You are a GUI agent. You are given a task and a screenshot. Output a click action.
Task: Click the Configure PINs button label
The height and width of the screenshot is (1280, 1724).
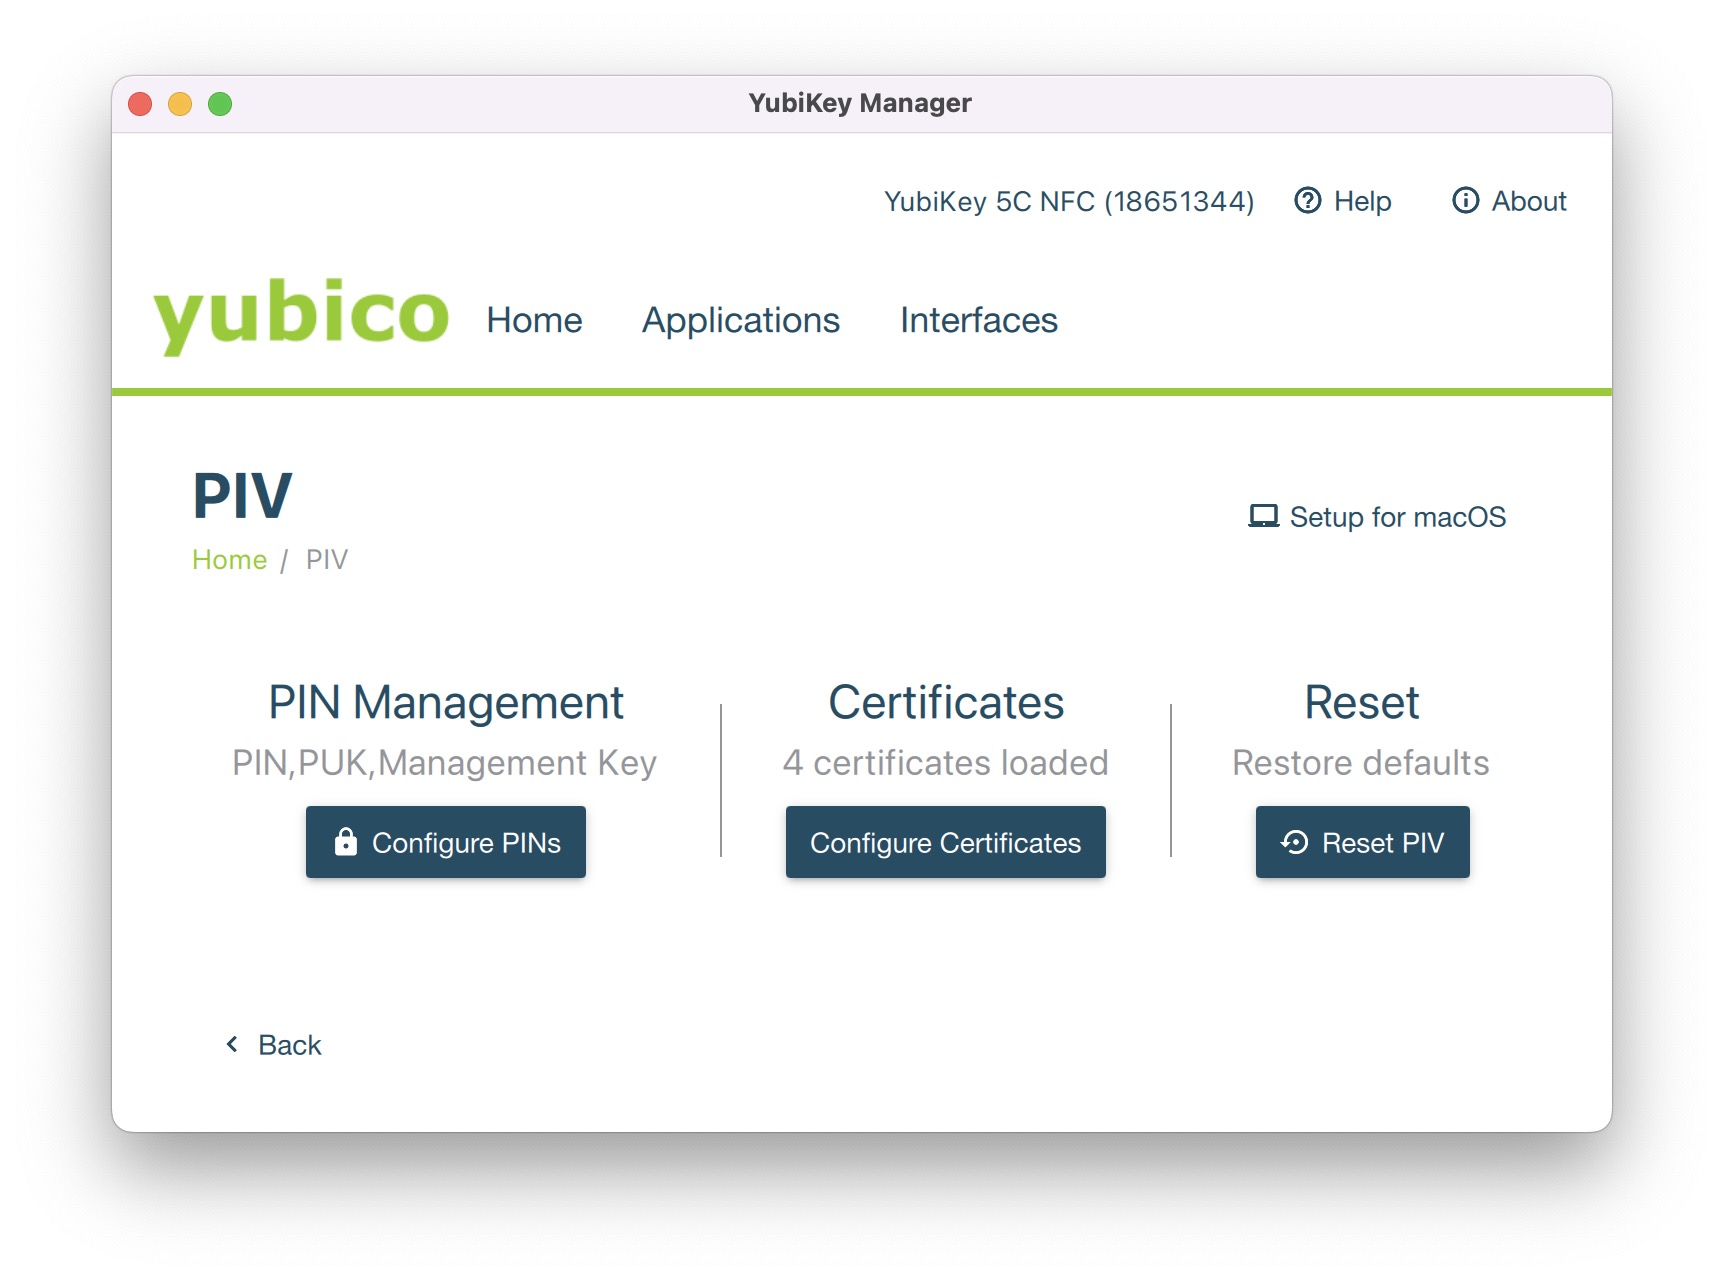tap(466, 843)
